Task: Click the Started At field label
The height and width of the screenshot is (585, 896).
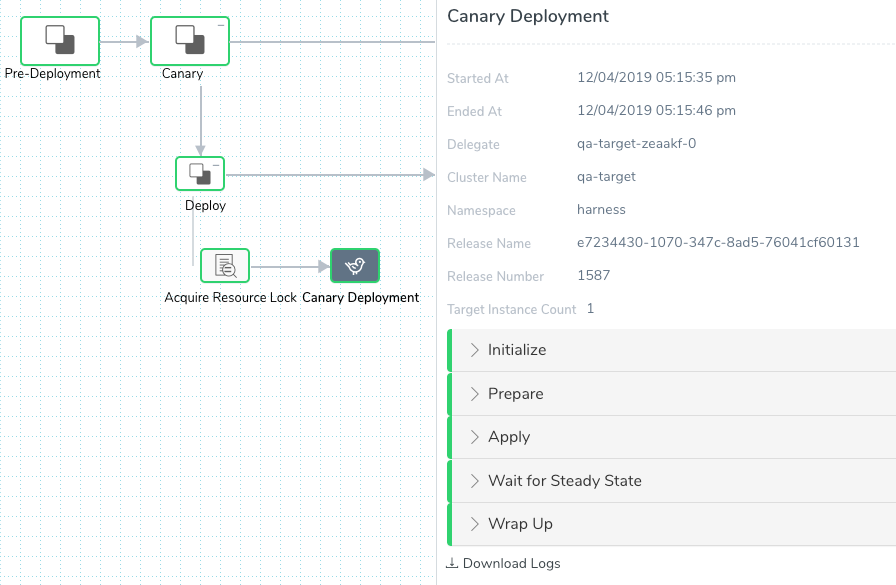Action: click(478, 78)
